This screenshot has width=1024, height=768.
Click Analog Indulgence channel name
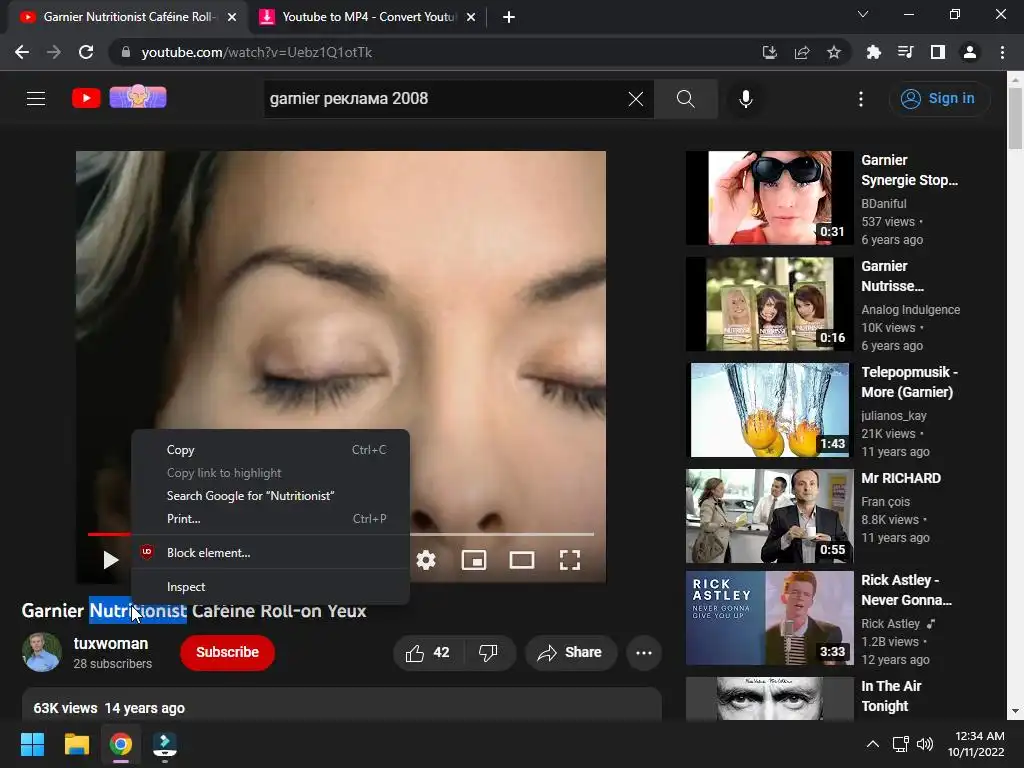(x=910, y=310)
